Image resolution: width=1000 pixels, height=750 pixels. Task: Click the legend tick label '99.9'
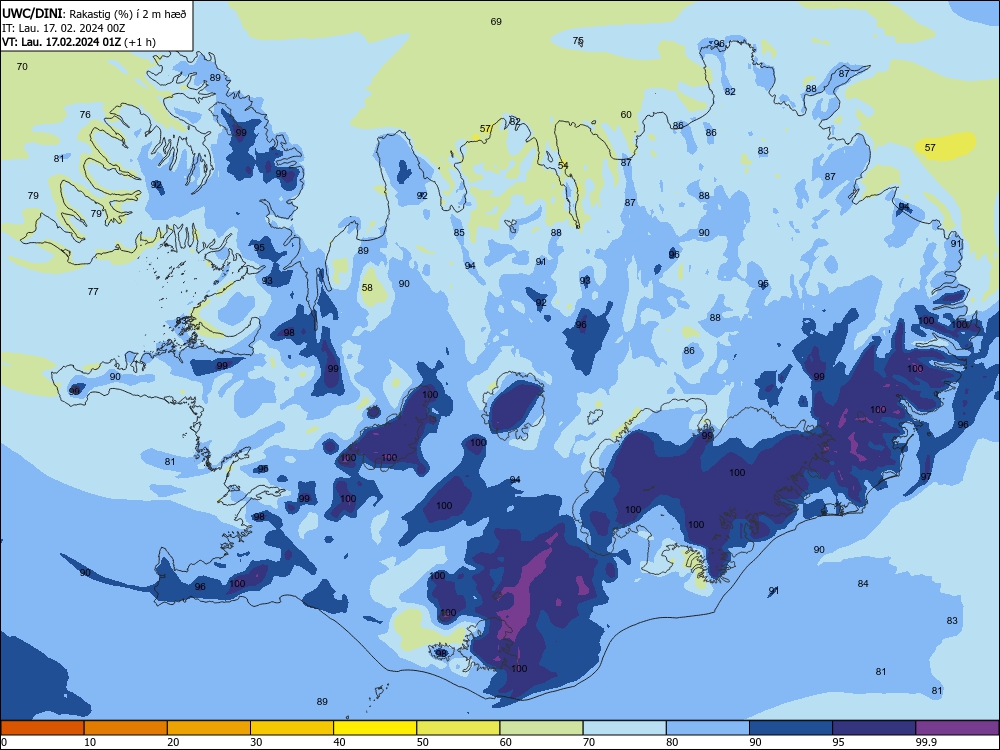pyautogui.click(x=926, y=742)
